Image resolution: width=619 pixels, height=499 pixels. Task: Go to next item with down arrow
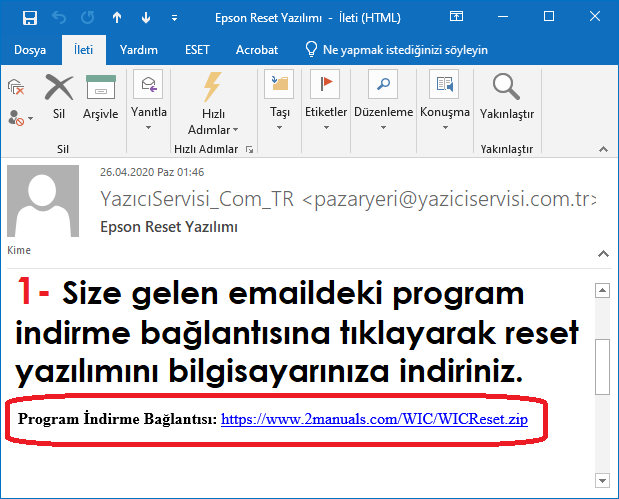click(x=146, y=18)
